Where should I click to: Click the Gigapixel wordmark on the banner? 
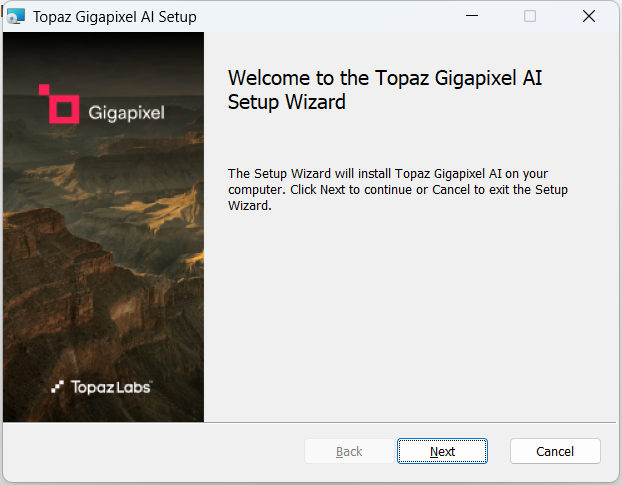pyautogui.click(x=127, y=113)
